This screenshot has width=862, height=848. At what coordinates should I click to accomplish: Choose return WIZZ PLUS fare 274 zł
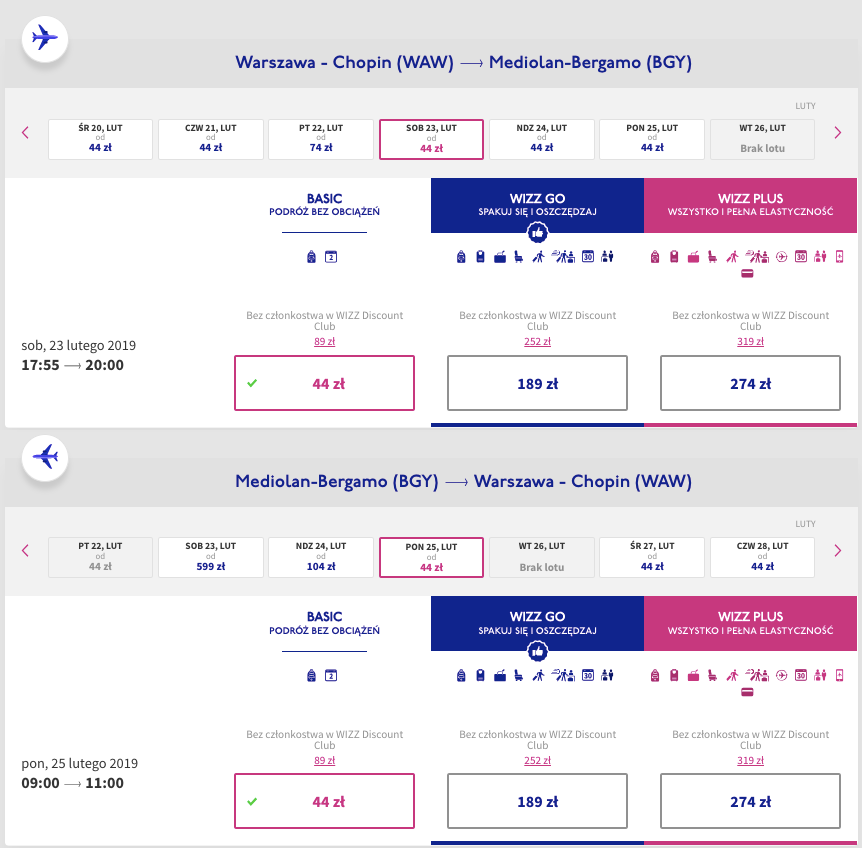(x=750, y=801)
